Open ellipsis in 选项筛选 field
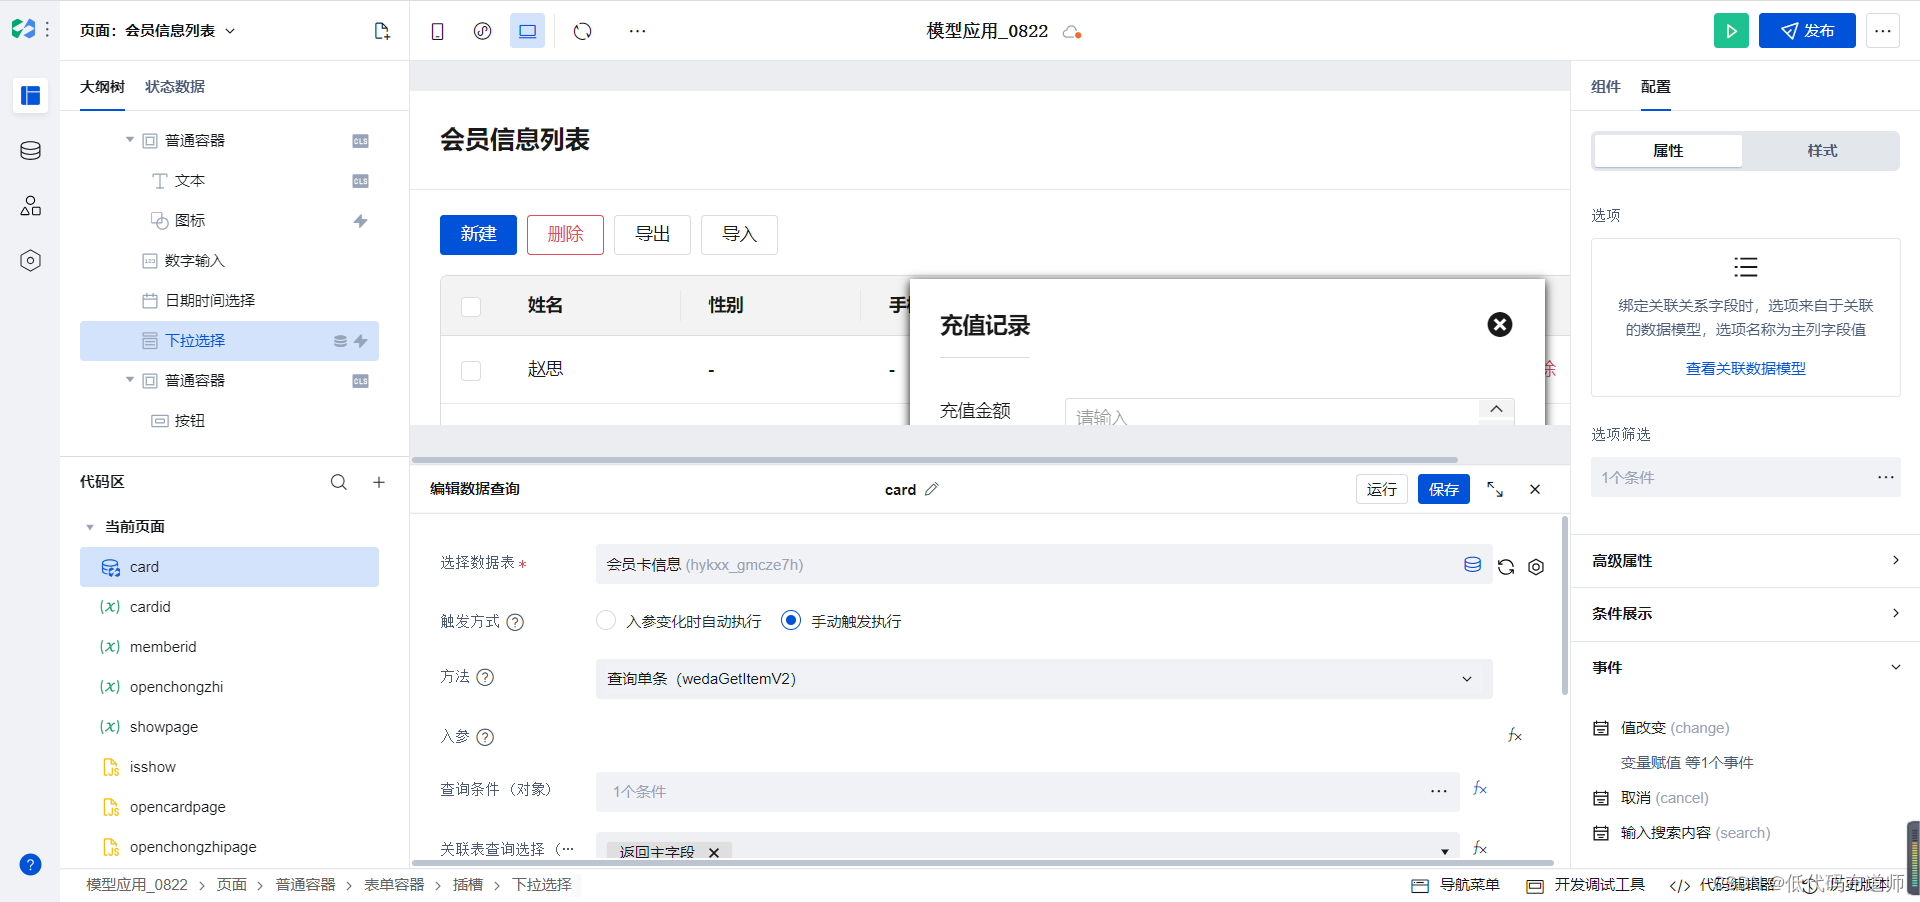The image size is (1920, 902). coord(1885,477)
